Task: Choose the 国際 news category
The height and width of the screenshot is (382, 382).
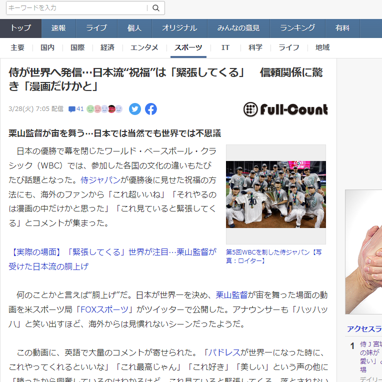Action: (78, 48)
